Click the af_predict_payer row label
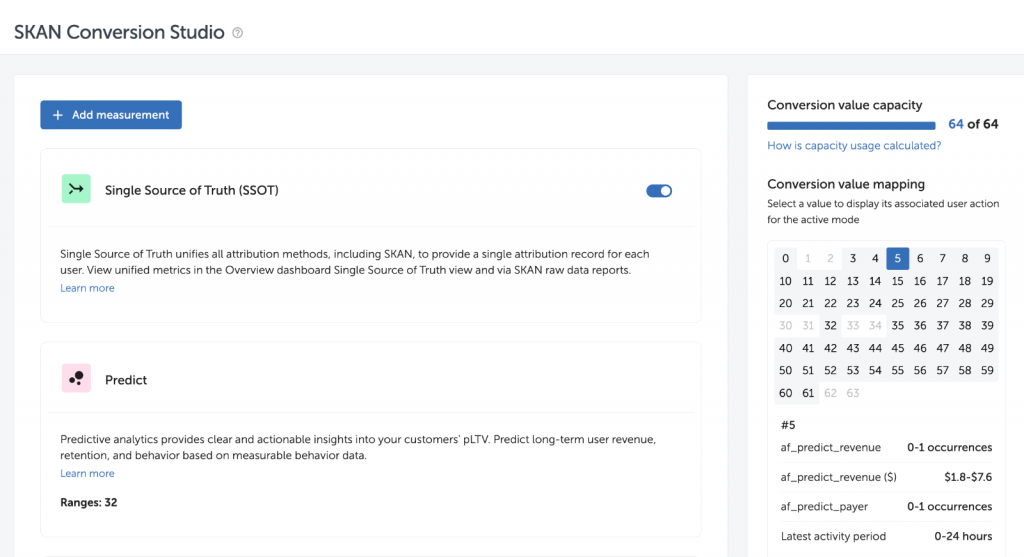1024x557 pixels. (x=824, y=507)
